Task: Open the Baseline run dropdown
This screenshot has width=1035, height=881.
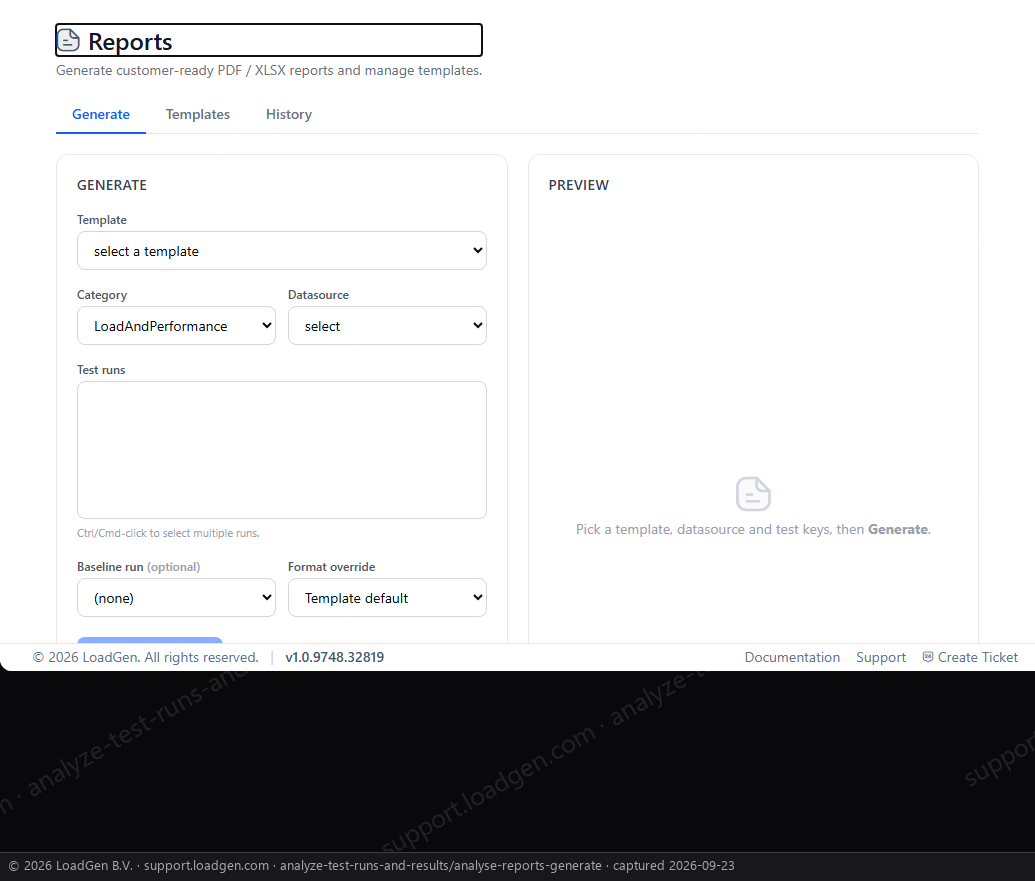Action: pyautogui.click(x=176, y=597)
